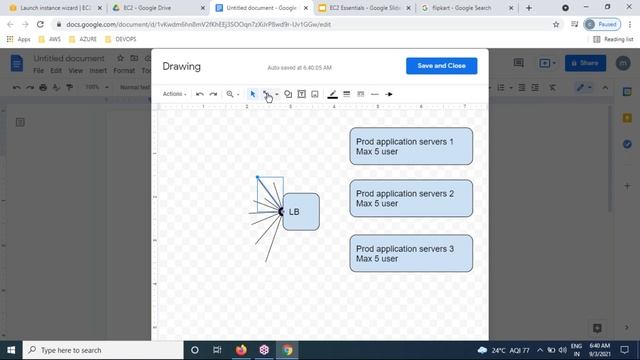Open the Actions menu in Drawing

(x=174, y=94)
